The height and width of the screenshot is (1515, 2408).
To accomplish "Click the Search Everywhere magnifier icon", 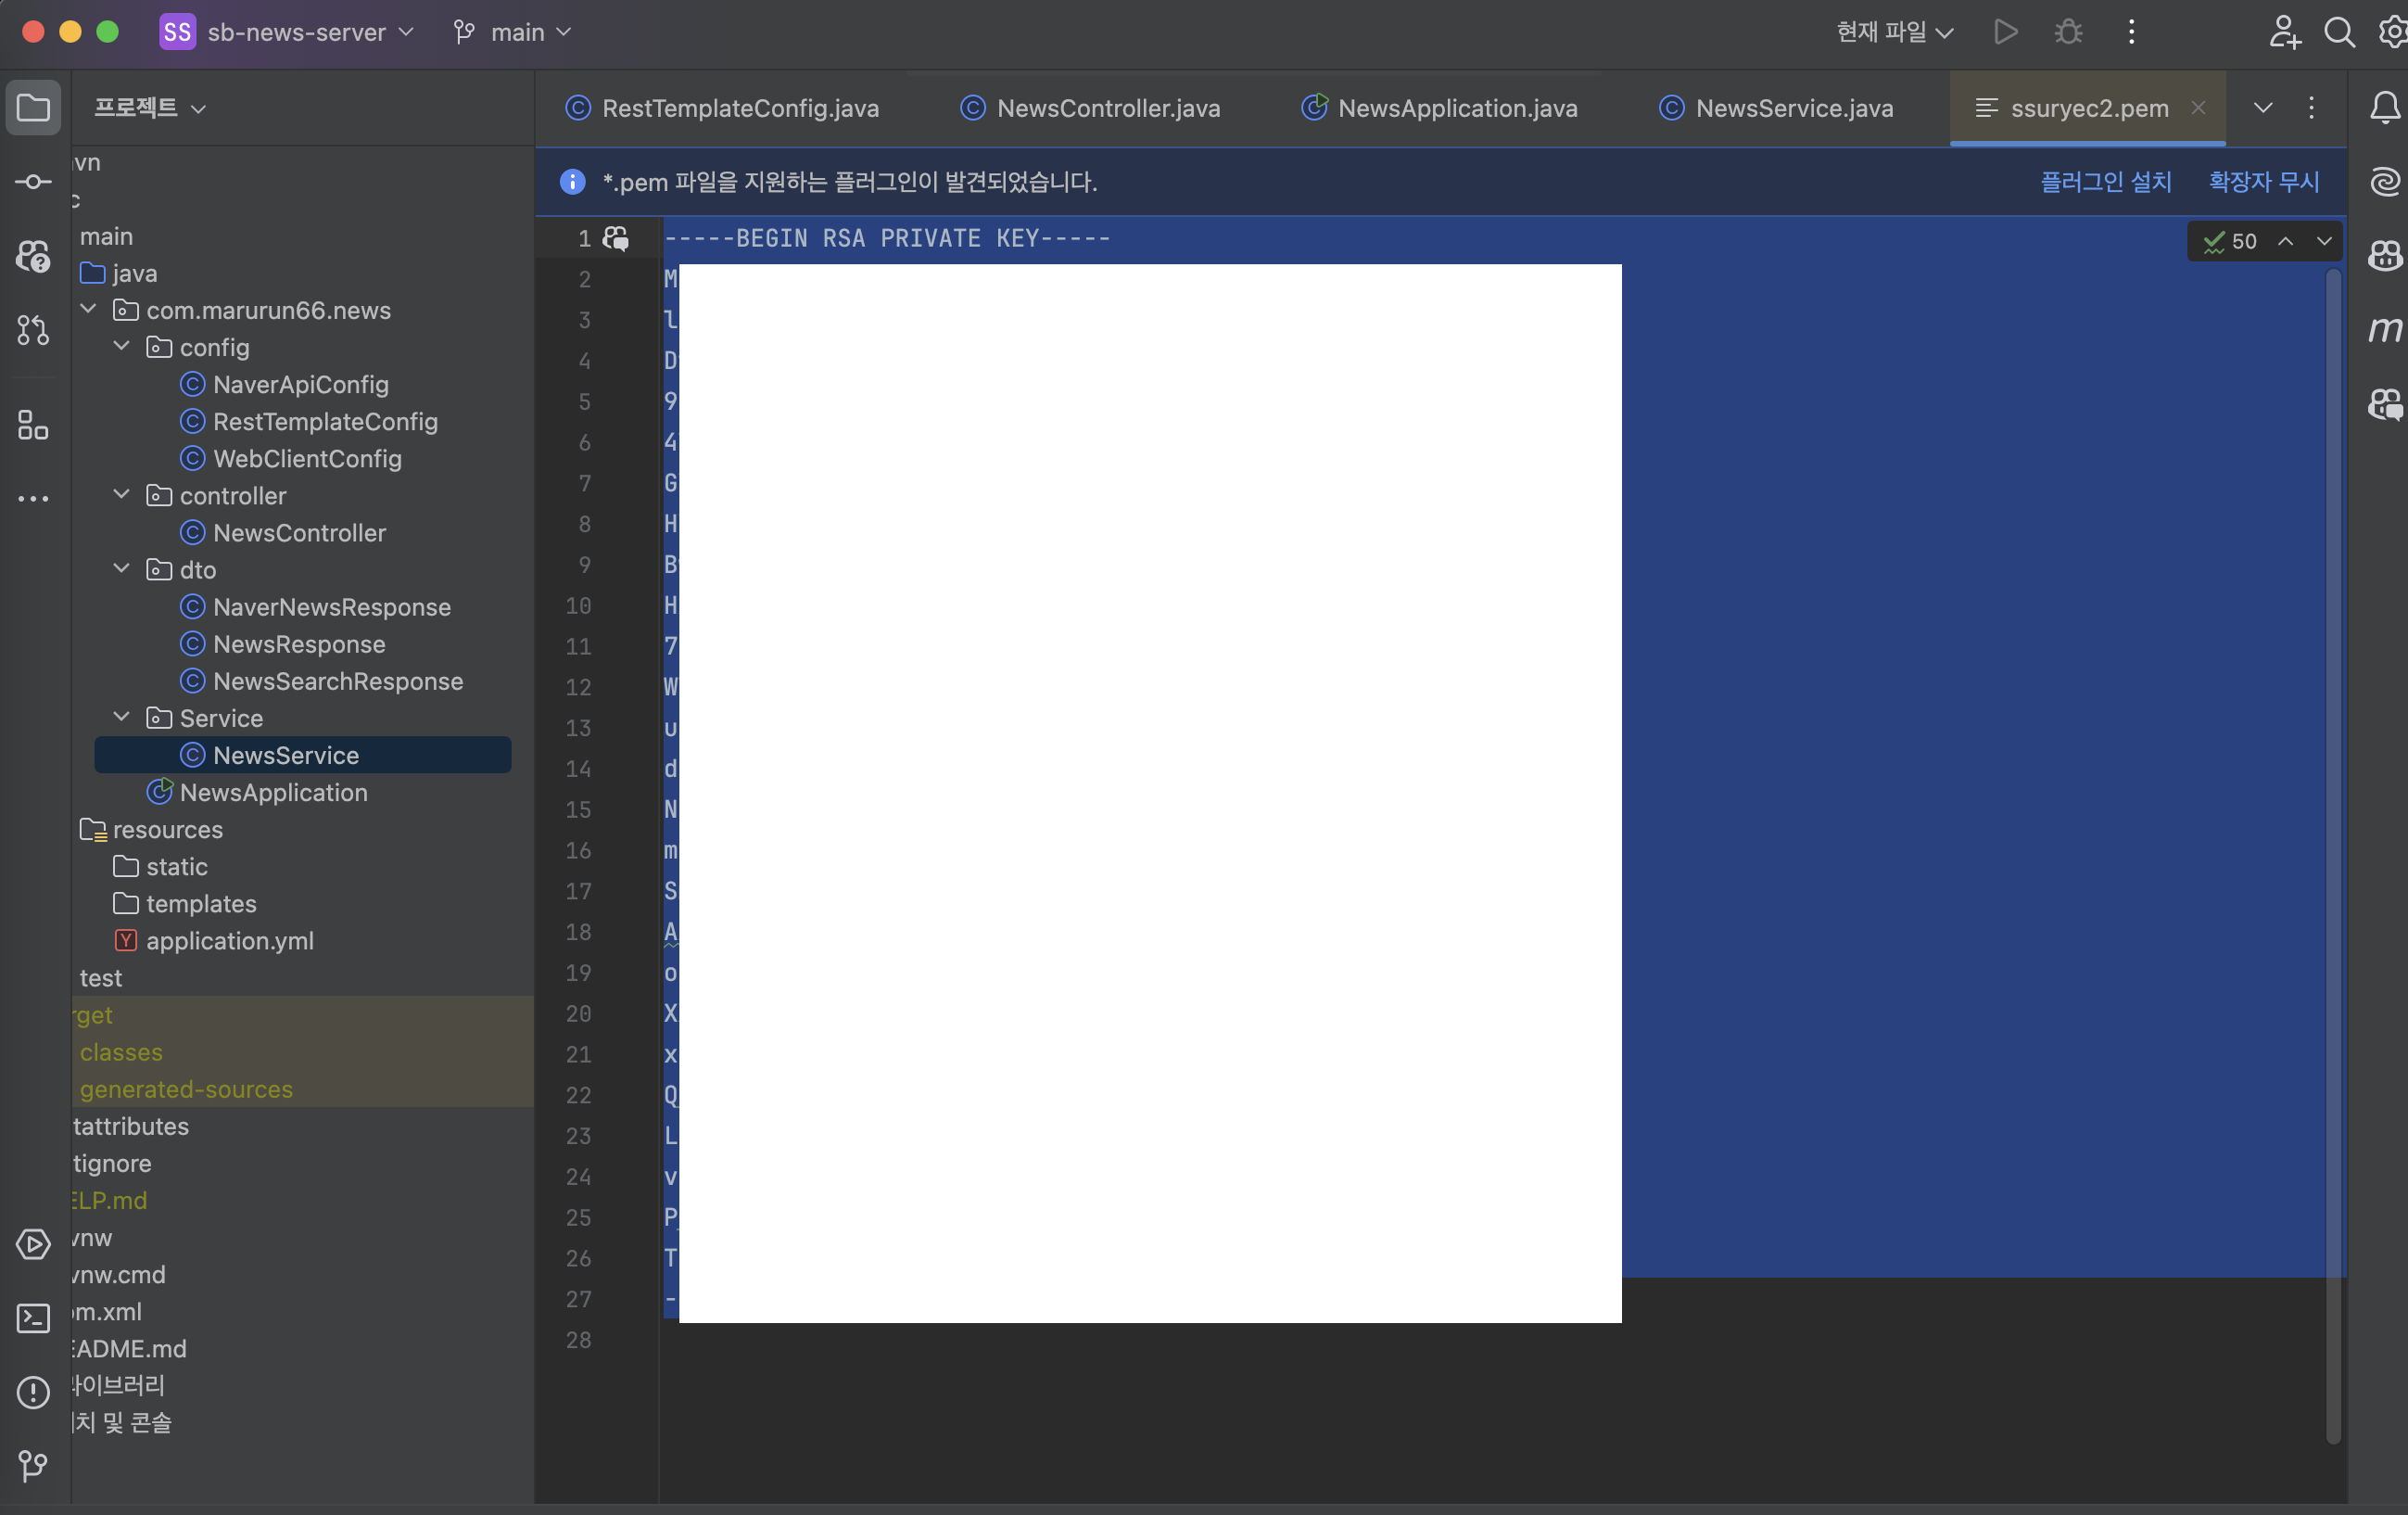I will pos(2339,32).
